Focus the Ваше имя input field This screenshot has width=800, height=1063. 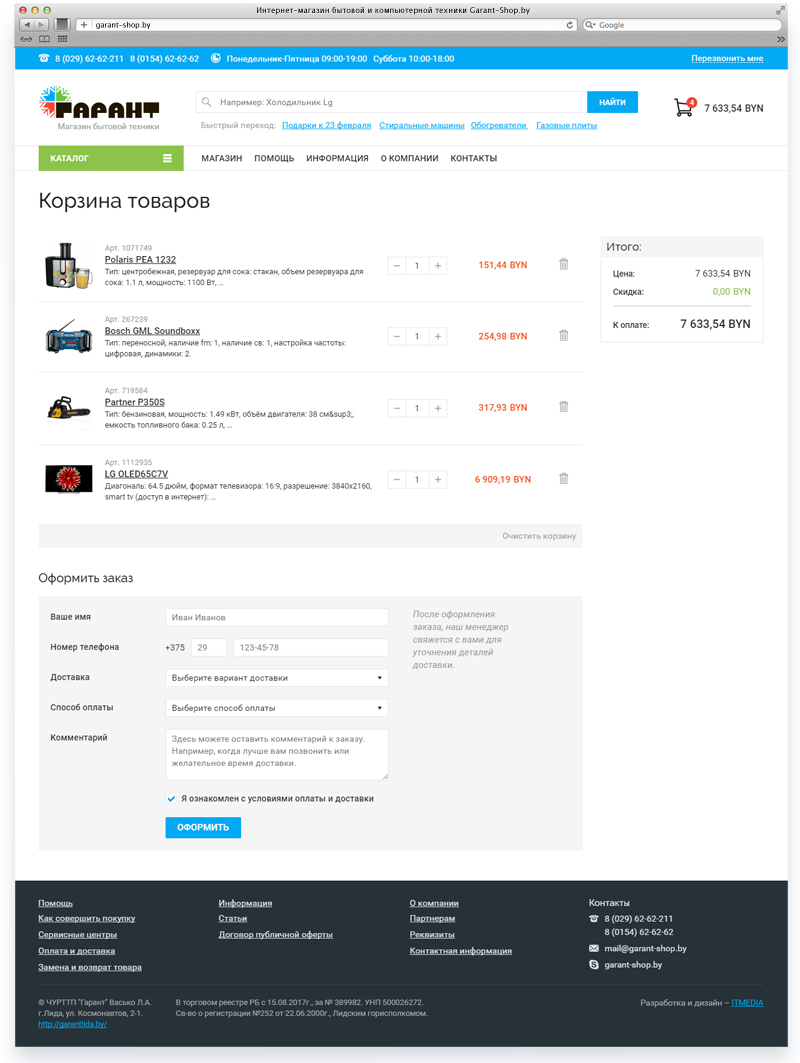pos(277,617)
